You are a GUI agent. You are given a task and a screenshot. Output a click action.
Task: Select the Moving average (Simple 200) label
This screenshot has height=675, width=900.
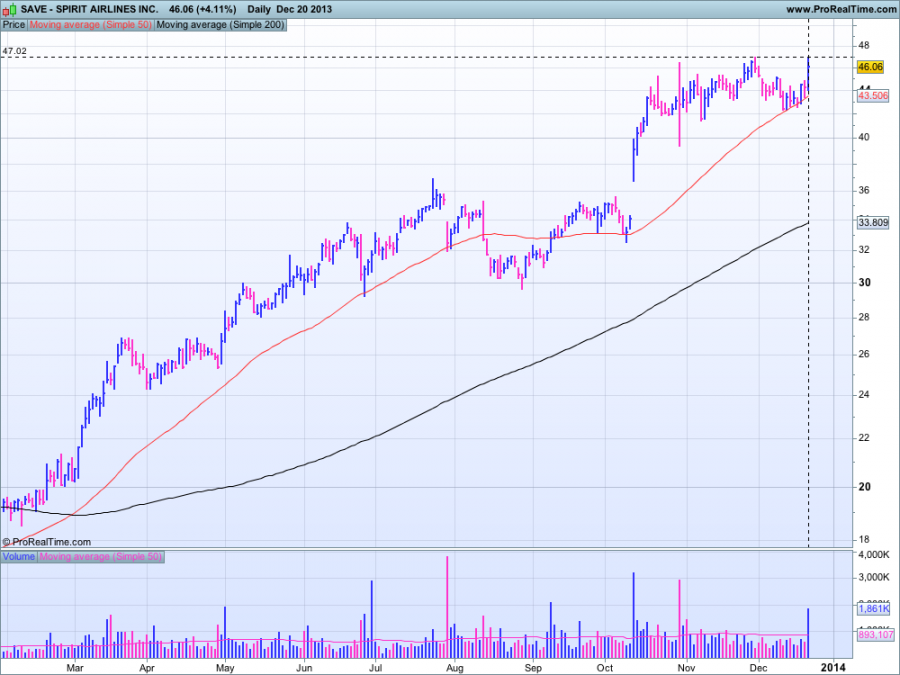pos(220,25)
